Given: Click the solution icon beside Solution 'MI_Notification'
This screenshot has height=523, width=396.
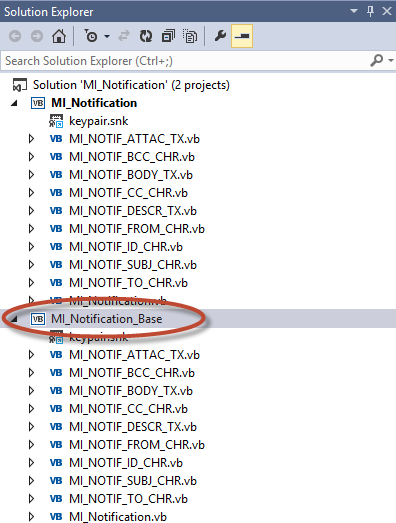Looking at the screenshot, I should [20, 85].
